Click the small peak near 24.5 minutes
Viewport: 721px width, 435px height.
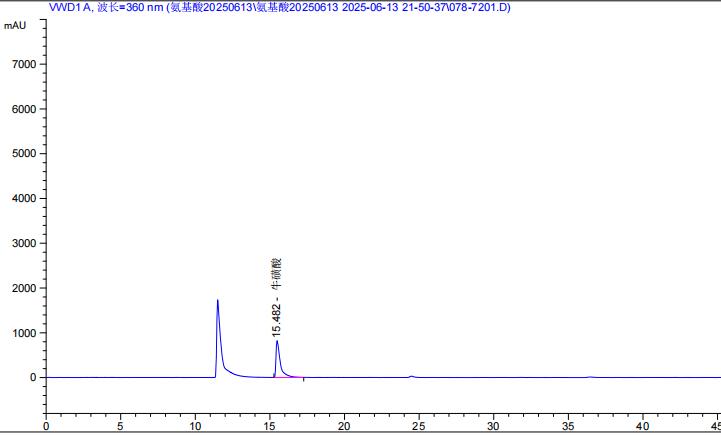click(411, 376)
